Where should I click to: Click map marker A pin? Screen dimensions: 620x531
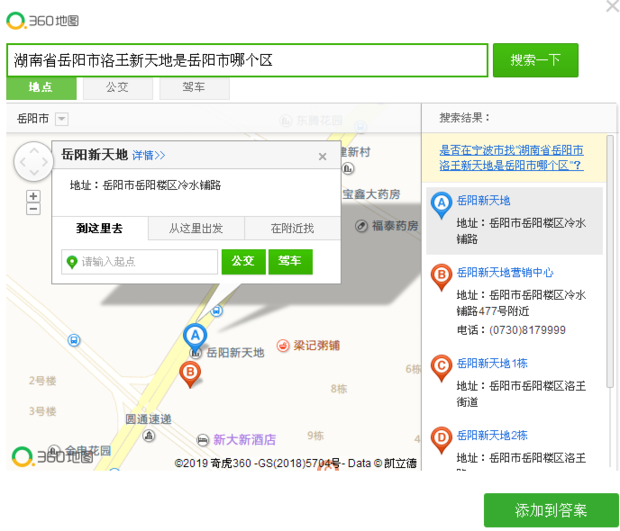[195, 338]
